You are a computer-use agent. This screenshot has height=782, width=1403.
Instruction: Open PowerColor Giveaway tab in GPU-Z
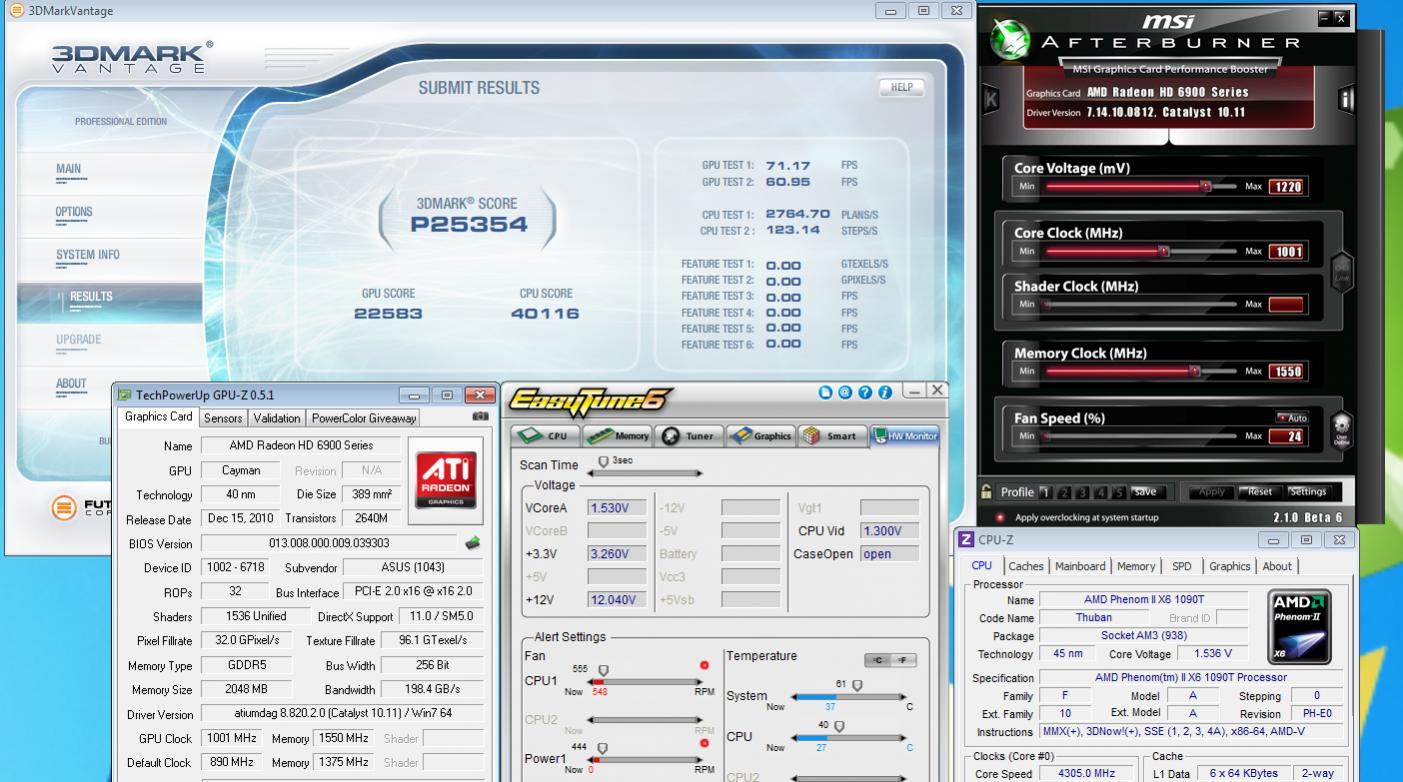point(363,419)
